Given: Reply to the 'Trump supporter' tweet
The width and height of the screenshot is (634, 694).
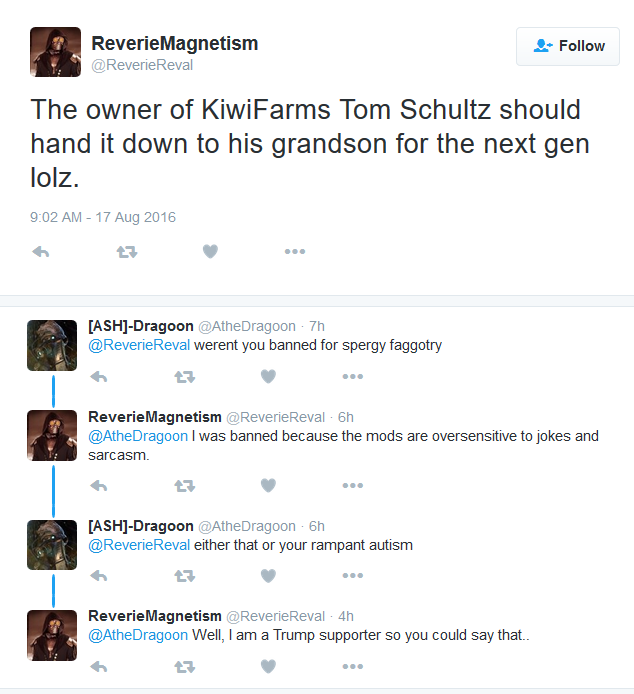Looking at the screenshot, I should [98, 667].
